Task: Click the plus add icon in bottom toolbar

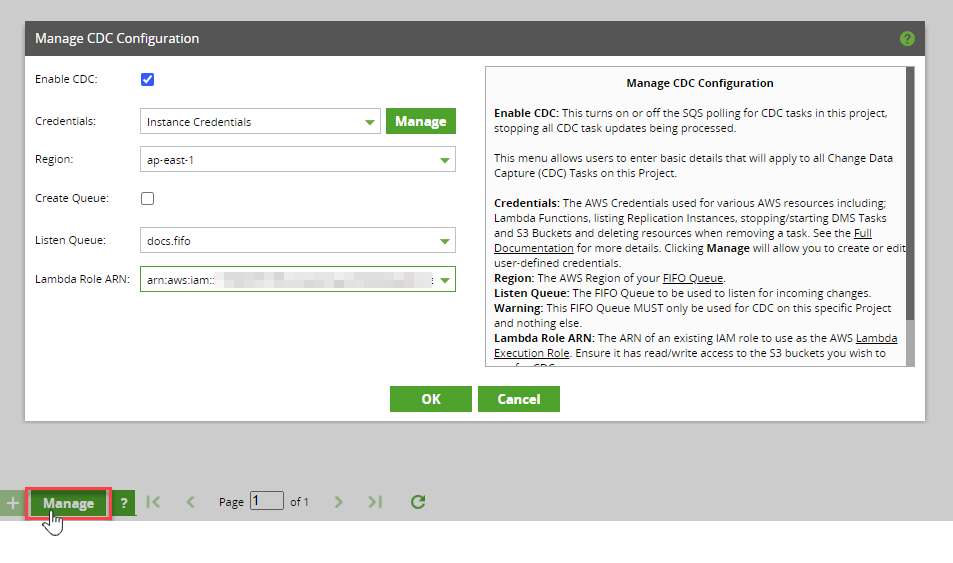Action: (13, 503)
